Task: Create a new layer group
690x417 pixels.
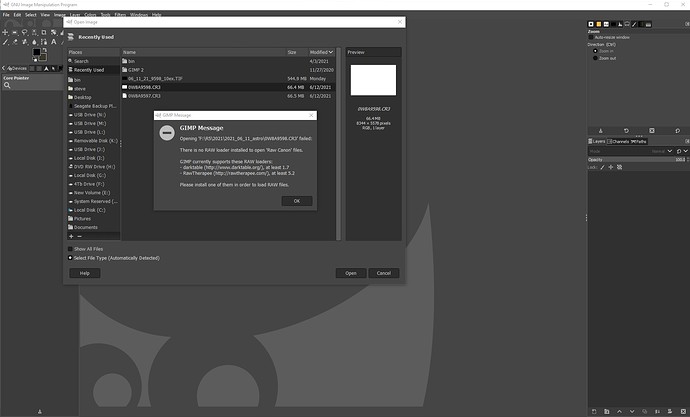Action: (x=606, y=412)
